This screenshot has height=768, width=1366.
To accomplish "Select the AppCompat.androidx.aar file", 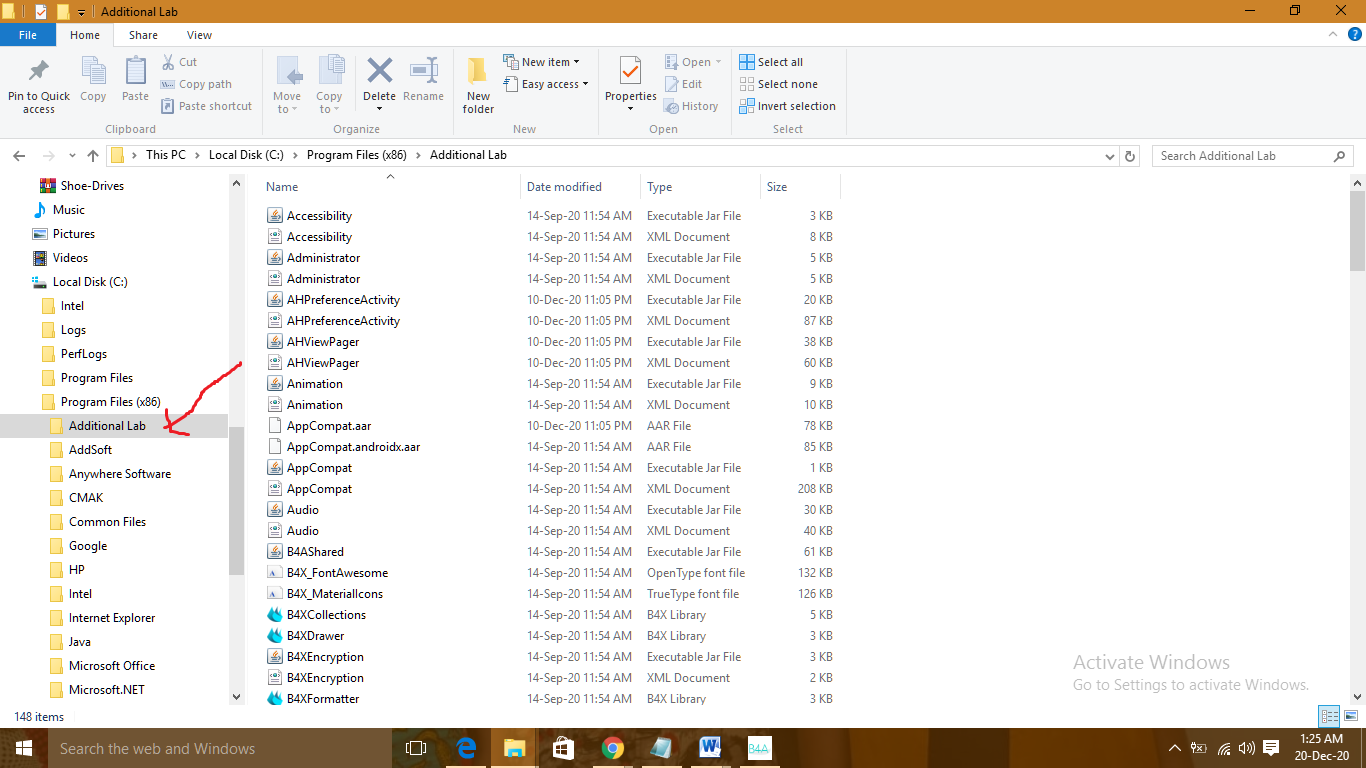I will [x=353, y=447].
